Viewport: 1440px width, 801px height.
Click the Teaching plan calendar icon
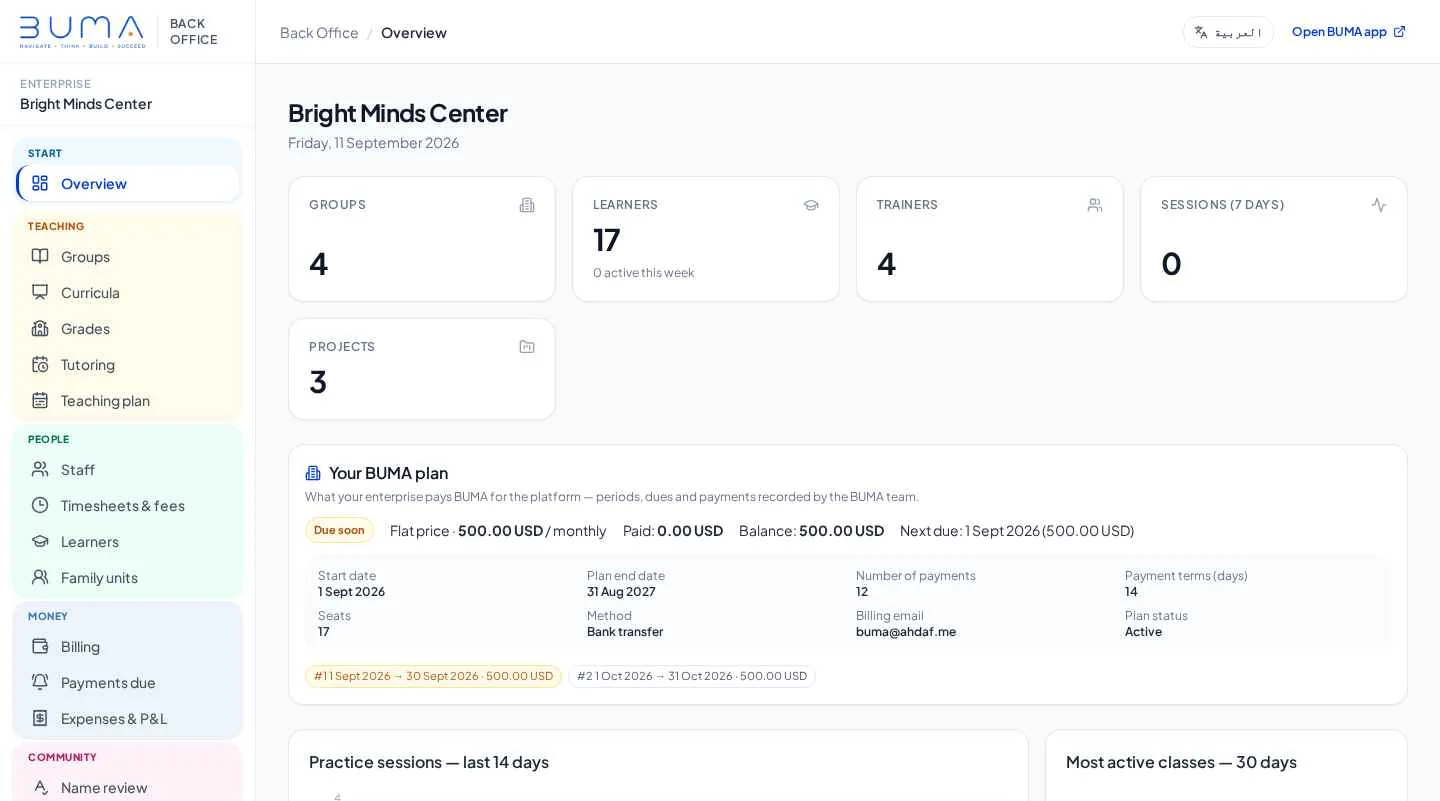pyautogui.click(x=40, y=400)
